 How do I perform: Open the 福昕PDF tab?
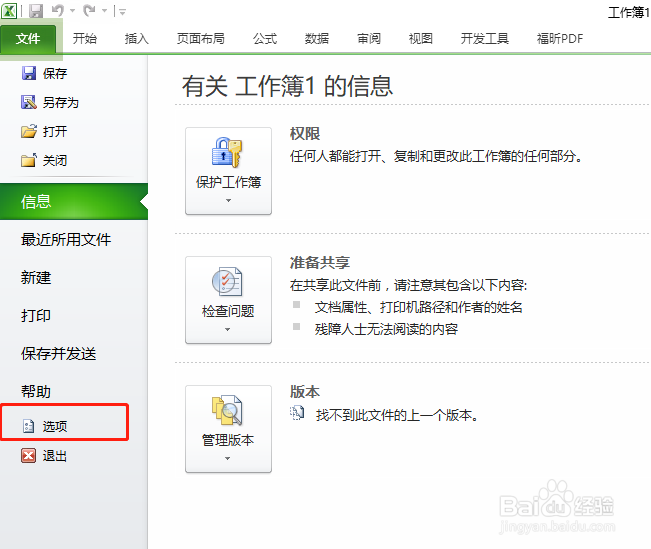coord(560,39)
